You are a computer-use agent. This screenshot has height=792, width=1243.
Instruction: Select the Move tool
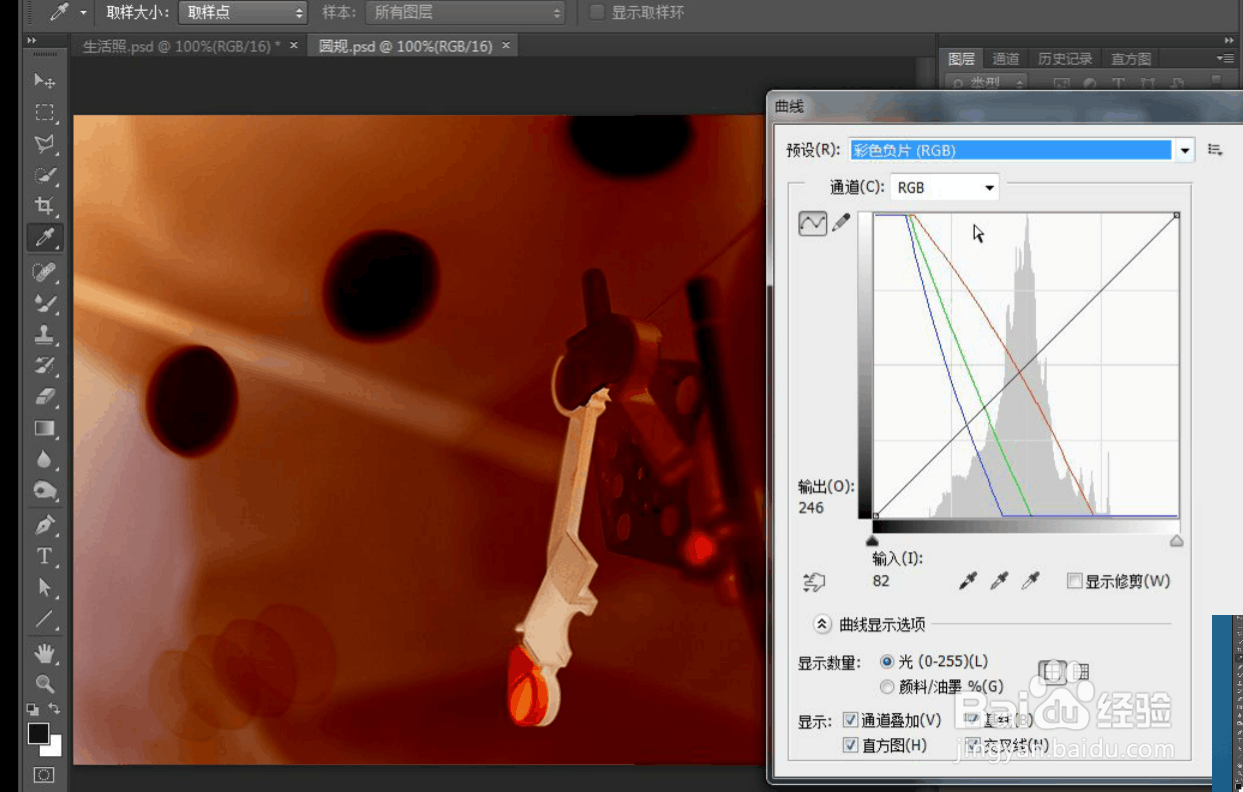point(44,80)
